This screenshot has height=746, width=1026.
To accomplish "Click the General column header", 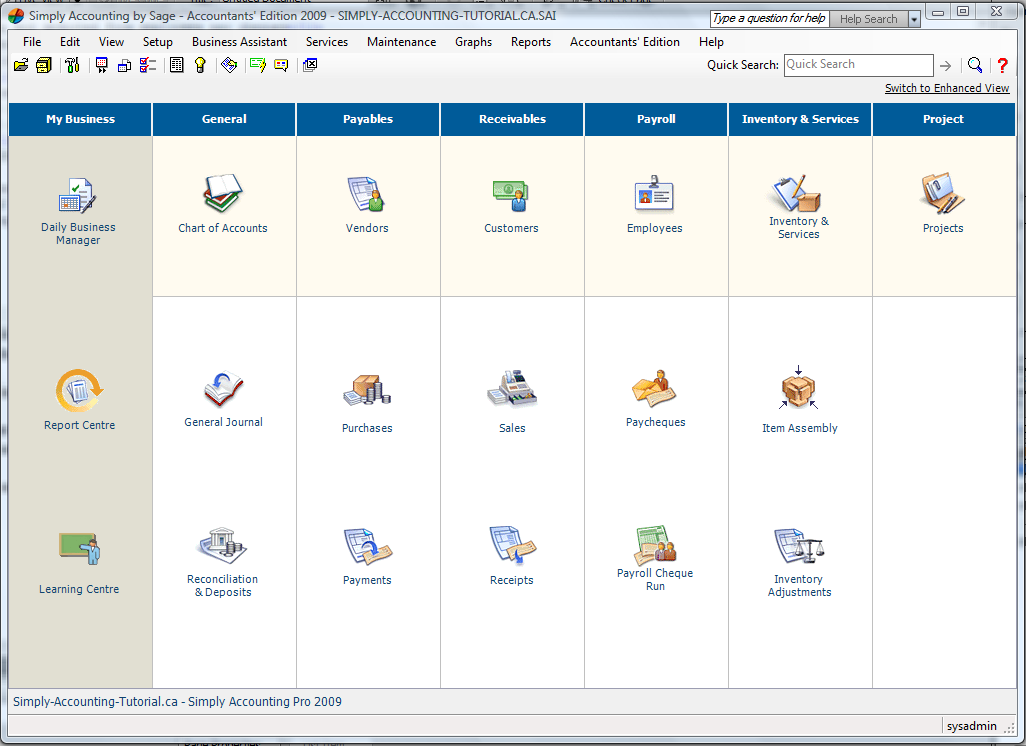I will click(x=224, y=119).
